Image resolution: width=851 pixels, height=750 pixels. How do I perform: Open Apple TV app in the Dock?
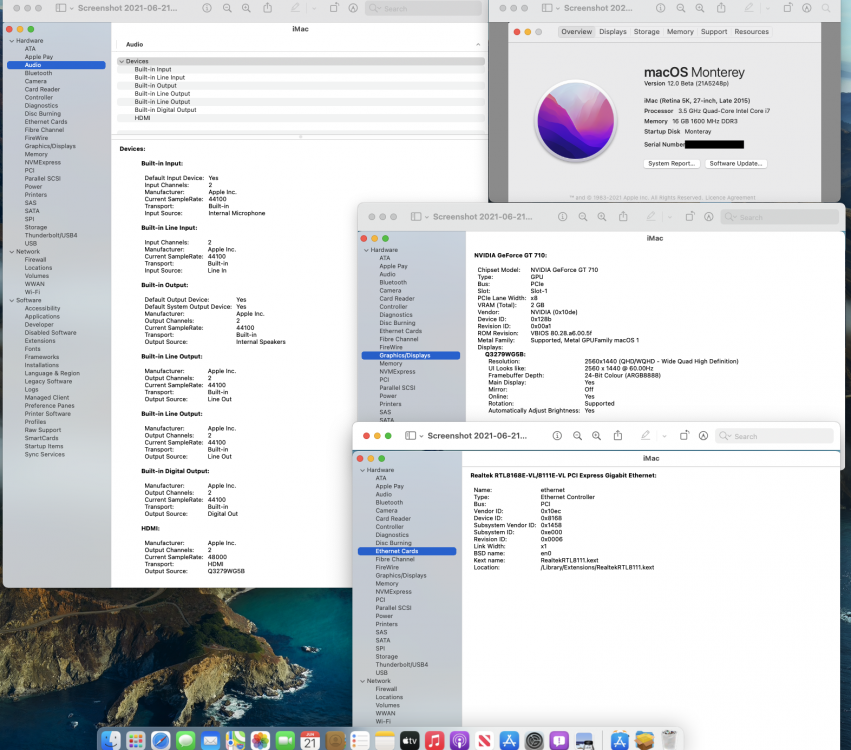coord(409,740)
